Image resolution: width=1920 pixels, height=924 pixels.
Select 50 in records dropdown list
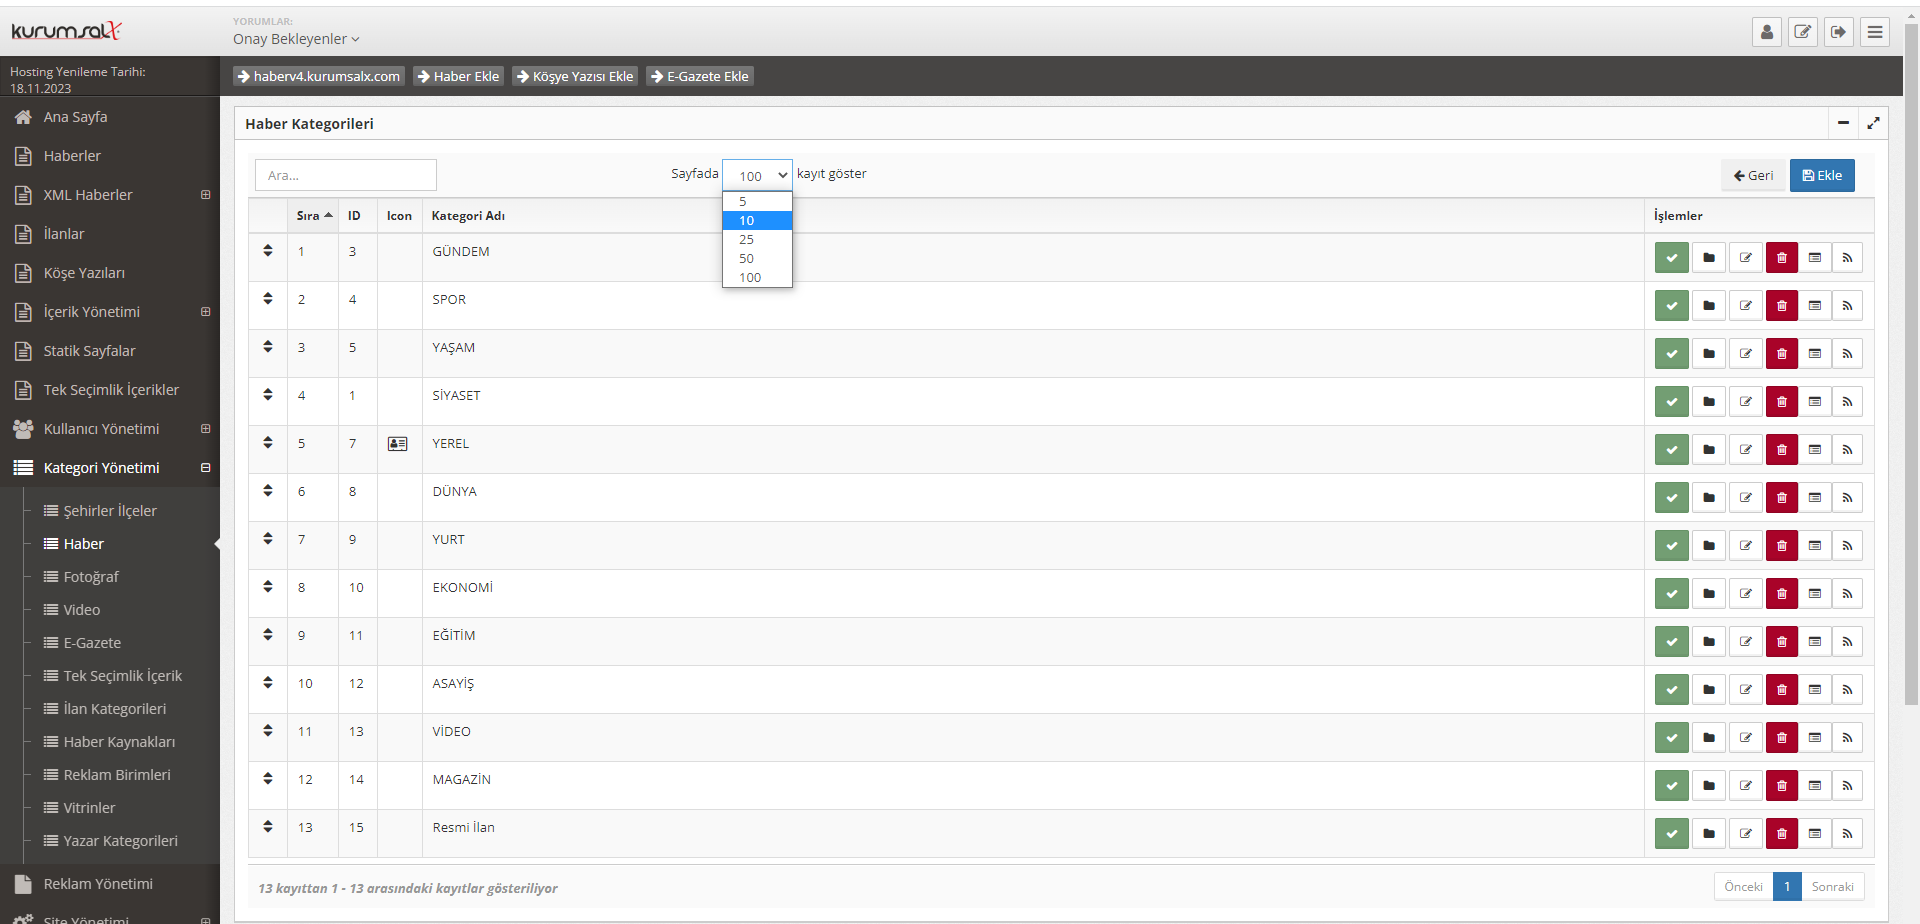click(757, 259)
